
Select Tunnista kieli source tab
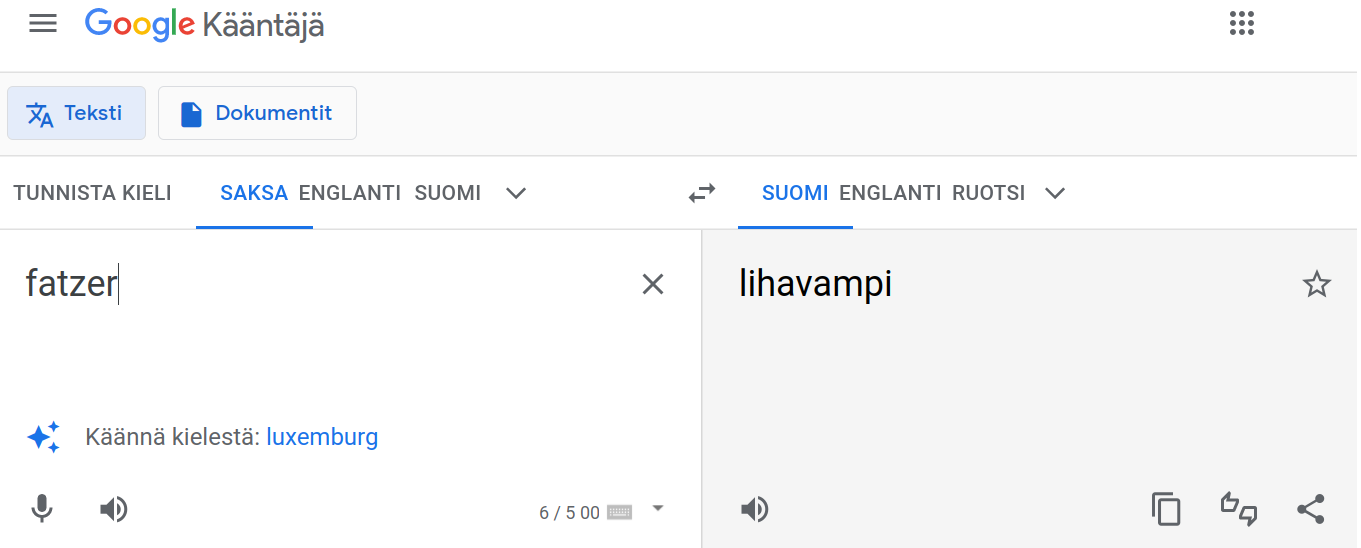pyautogui.click(x=92, y=193)
